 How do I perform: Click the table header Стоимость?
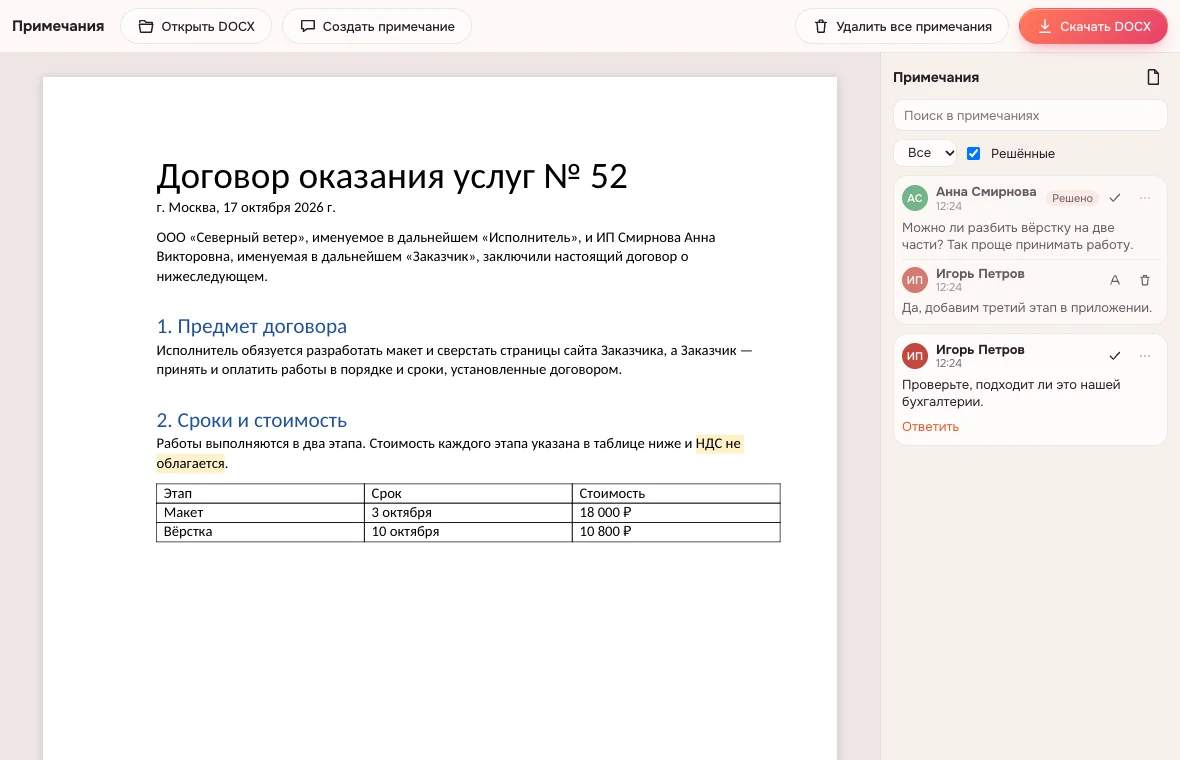click(x=676, y=494)
